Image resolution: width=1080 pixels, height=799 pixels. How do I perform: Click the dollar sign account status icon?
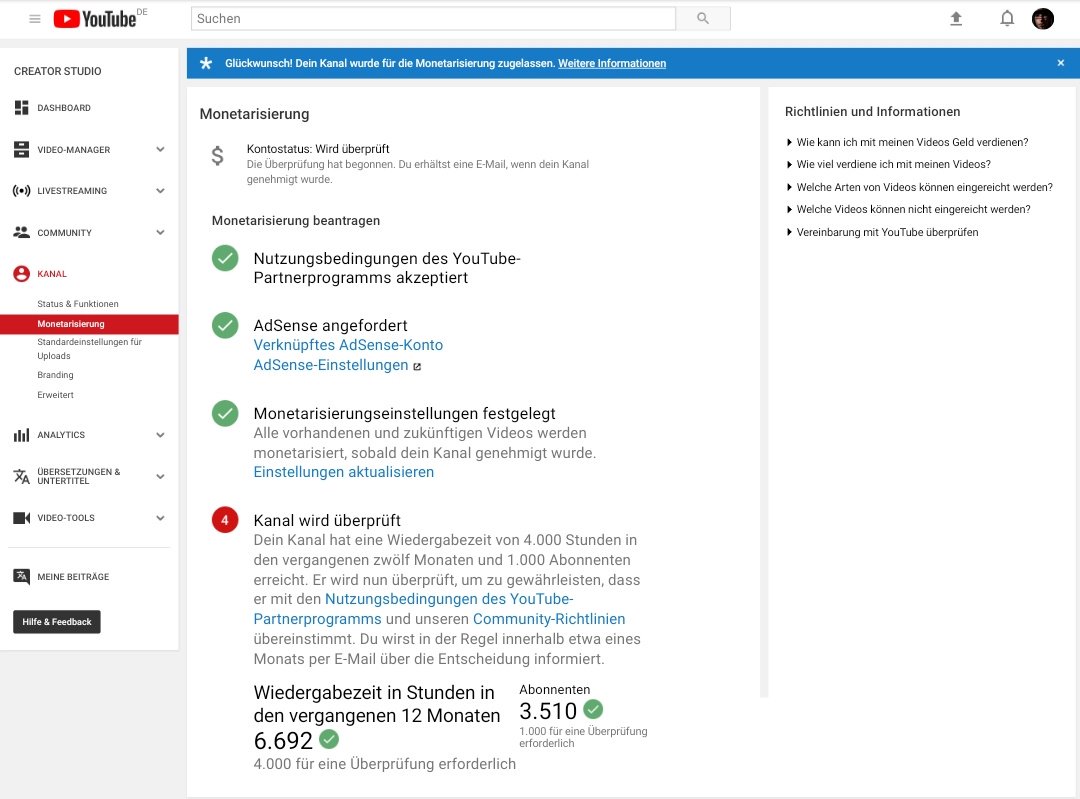click(x=217, y=156)
